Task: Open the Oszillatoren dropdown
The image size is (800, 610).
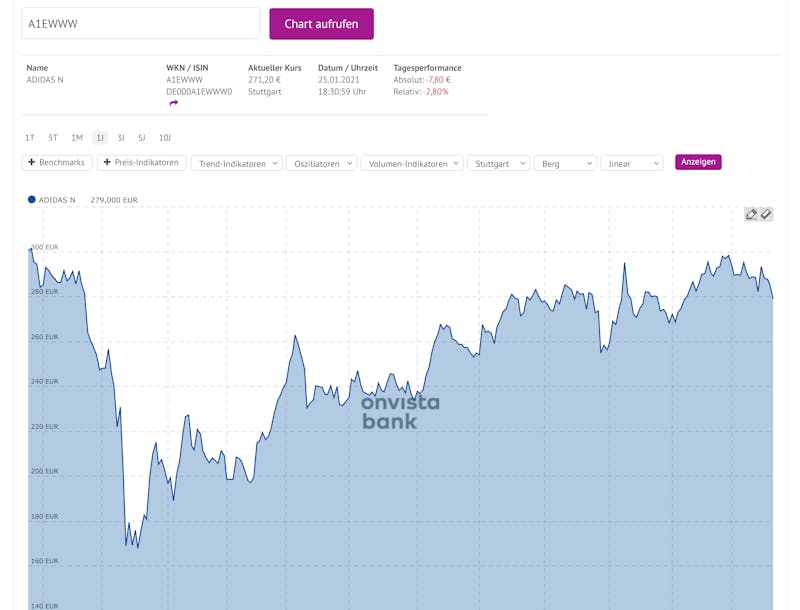Action: [x=321, y=163]
